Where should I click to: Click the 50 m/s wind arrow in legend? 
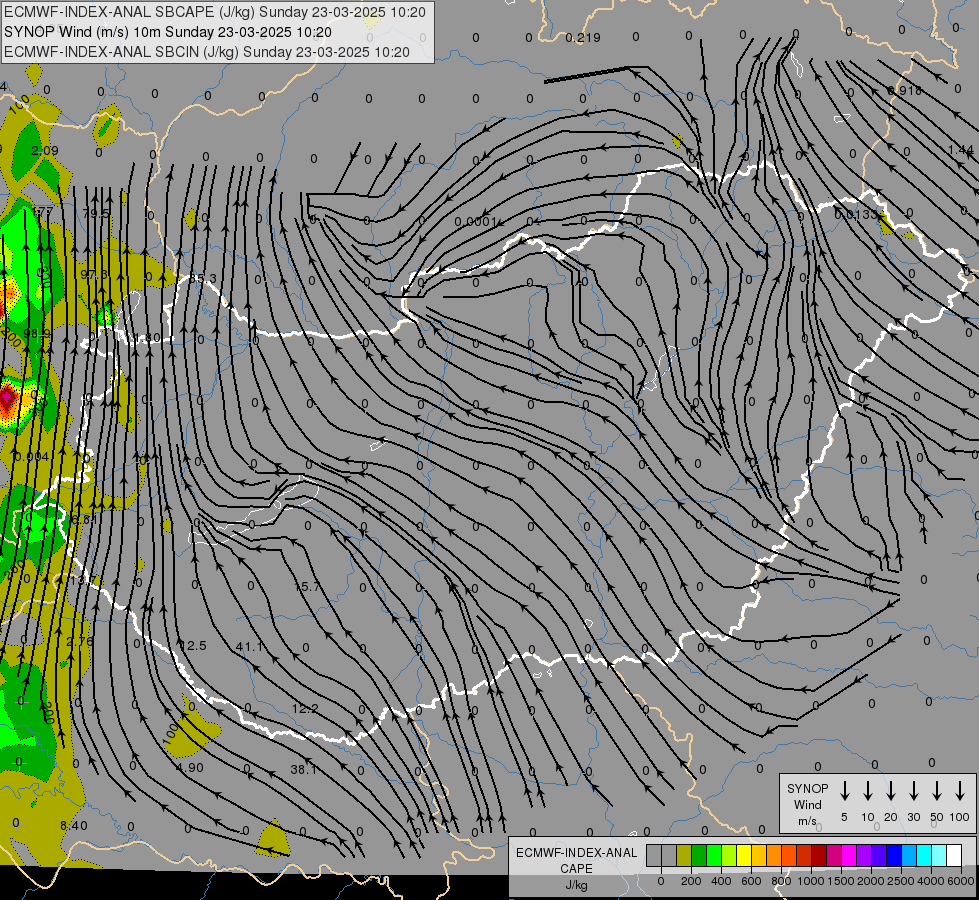937,791
